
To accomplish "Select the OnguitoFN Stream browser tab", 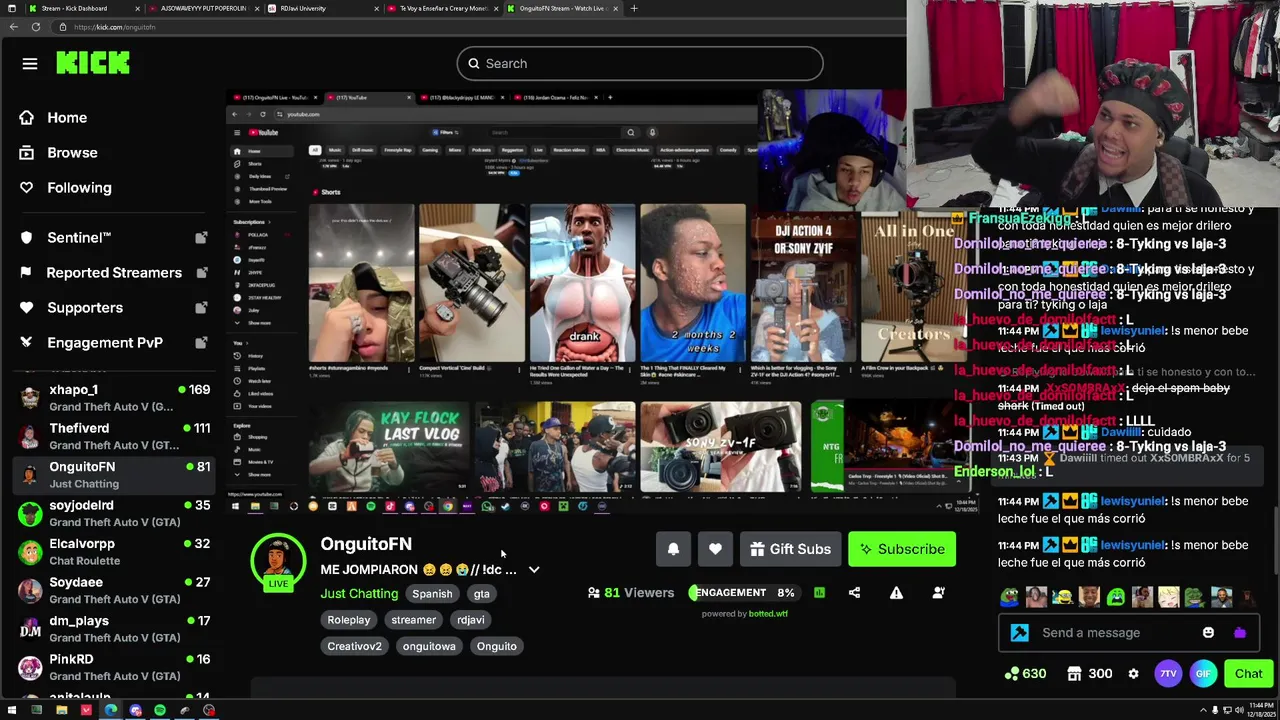I will [x=564, y=8].
